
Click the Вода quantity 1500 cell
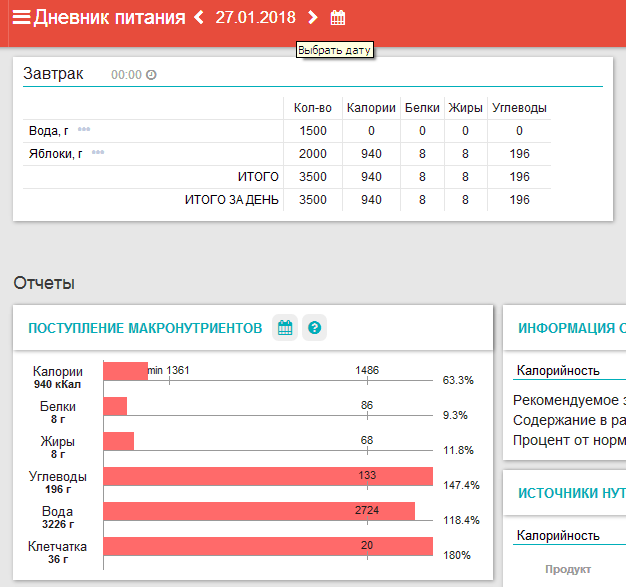pyautogui.click(x=312, y=131)
